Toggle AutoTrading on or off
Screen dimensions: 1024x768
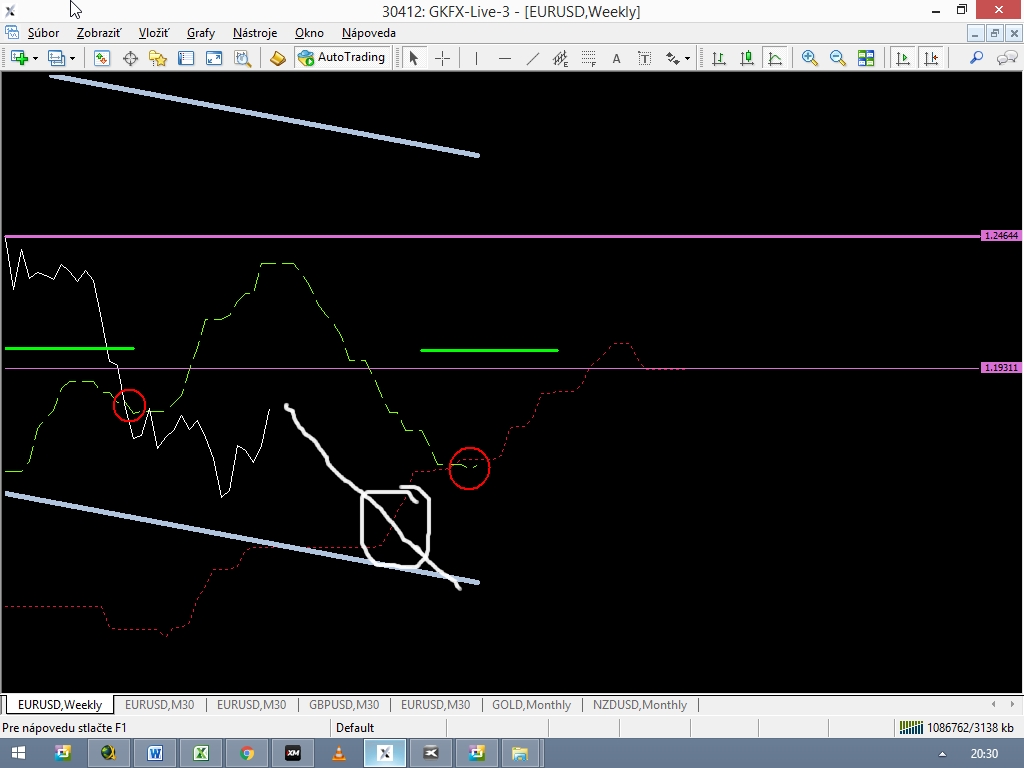341,58
